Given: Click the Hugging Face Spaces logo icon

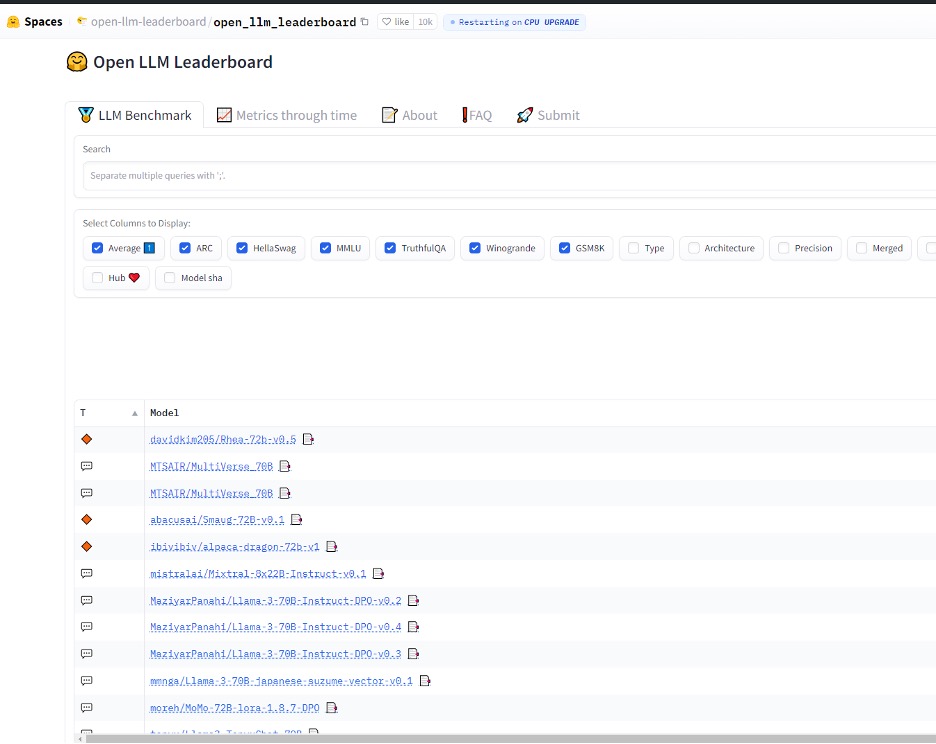Looking at the screenshot, I should [x=13, y=21].
